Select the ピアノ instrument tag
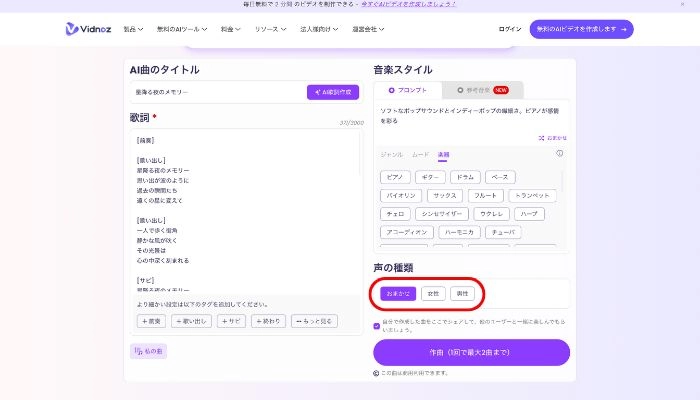 pyautogui.click(x=395, y=177)
